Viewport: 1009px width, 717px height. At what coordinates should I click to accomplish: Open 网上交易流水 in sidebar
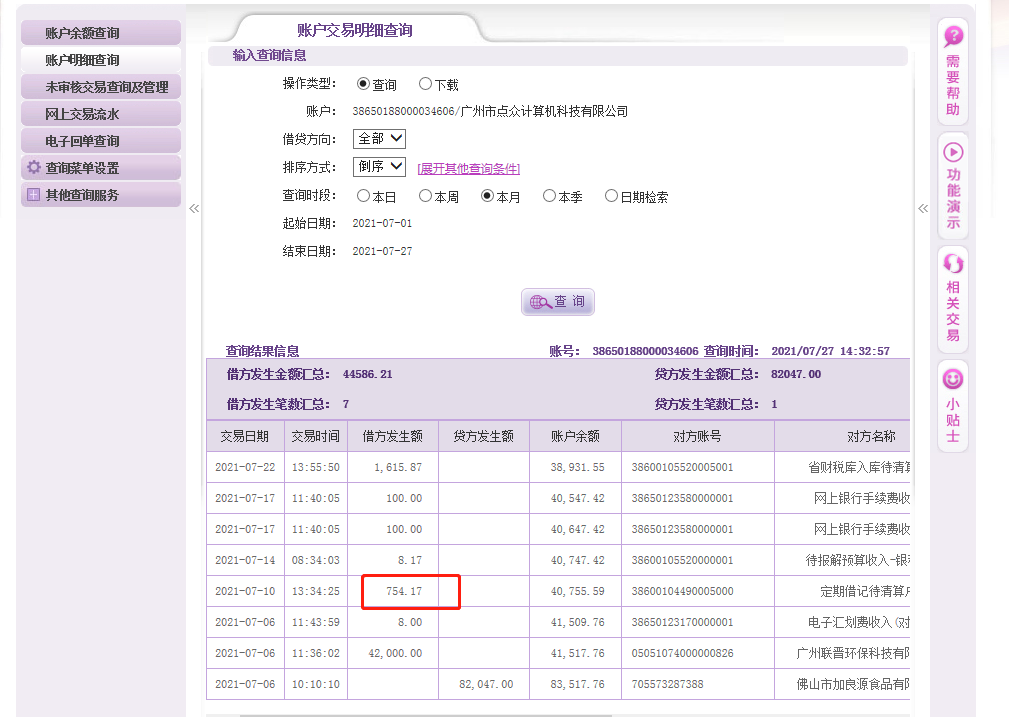[99, 114]
